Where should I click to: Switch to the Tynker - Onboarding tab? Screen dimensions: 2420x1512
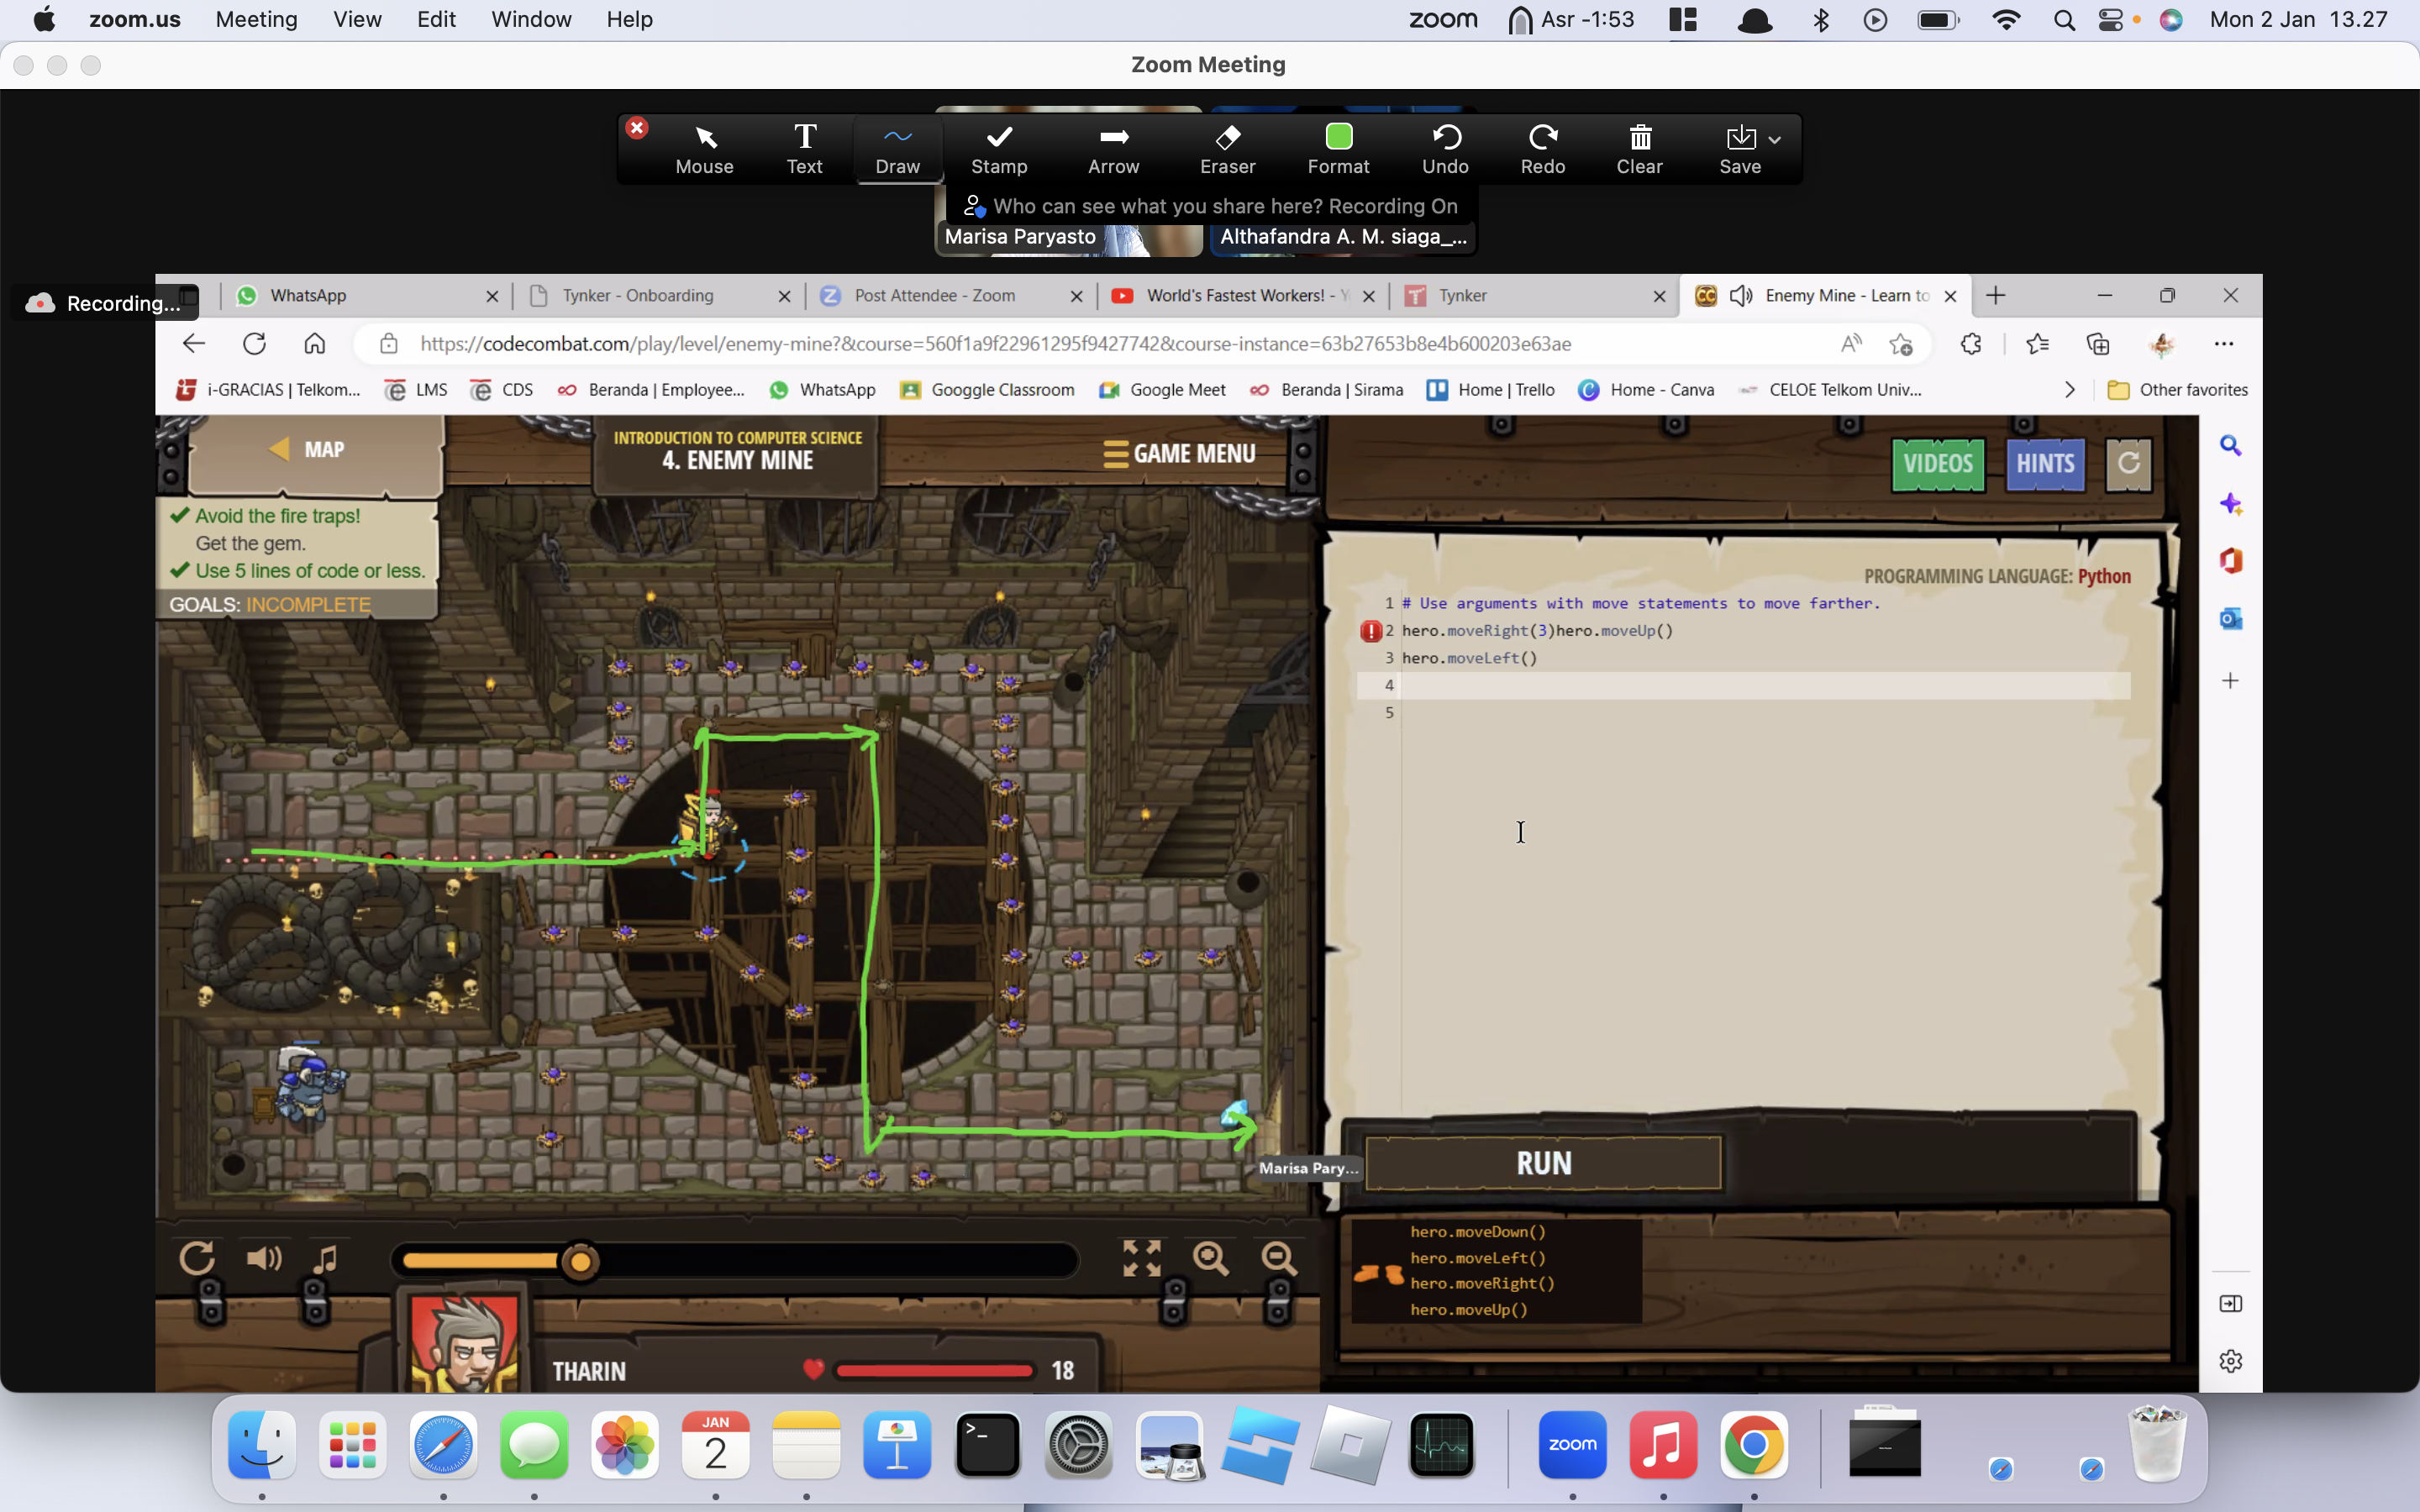tap(658, 295)
